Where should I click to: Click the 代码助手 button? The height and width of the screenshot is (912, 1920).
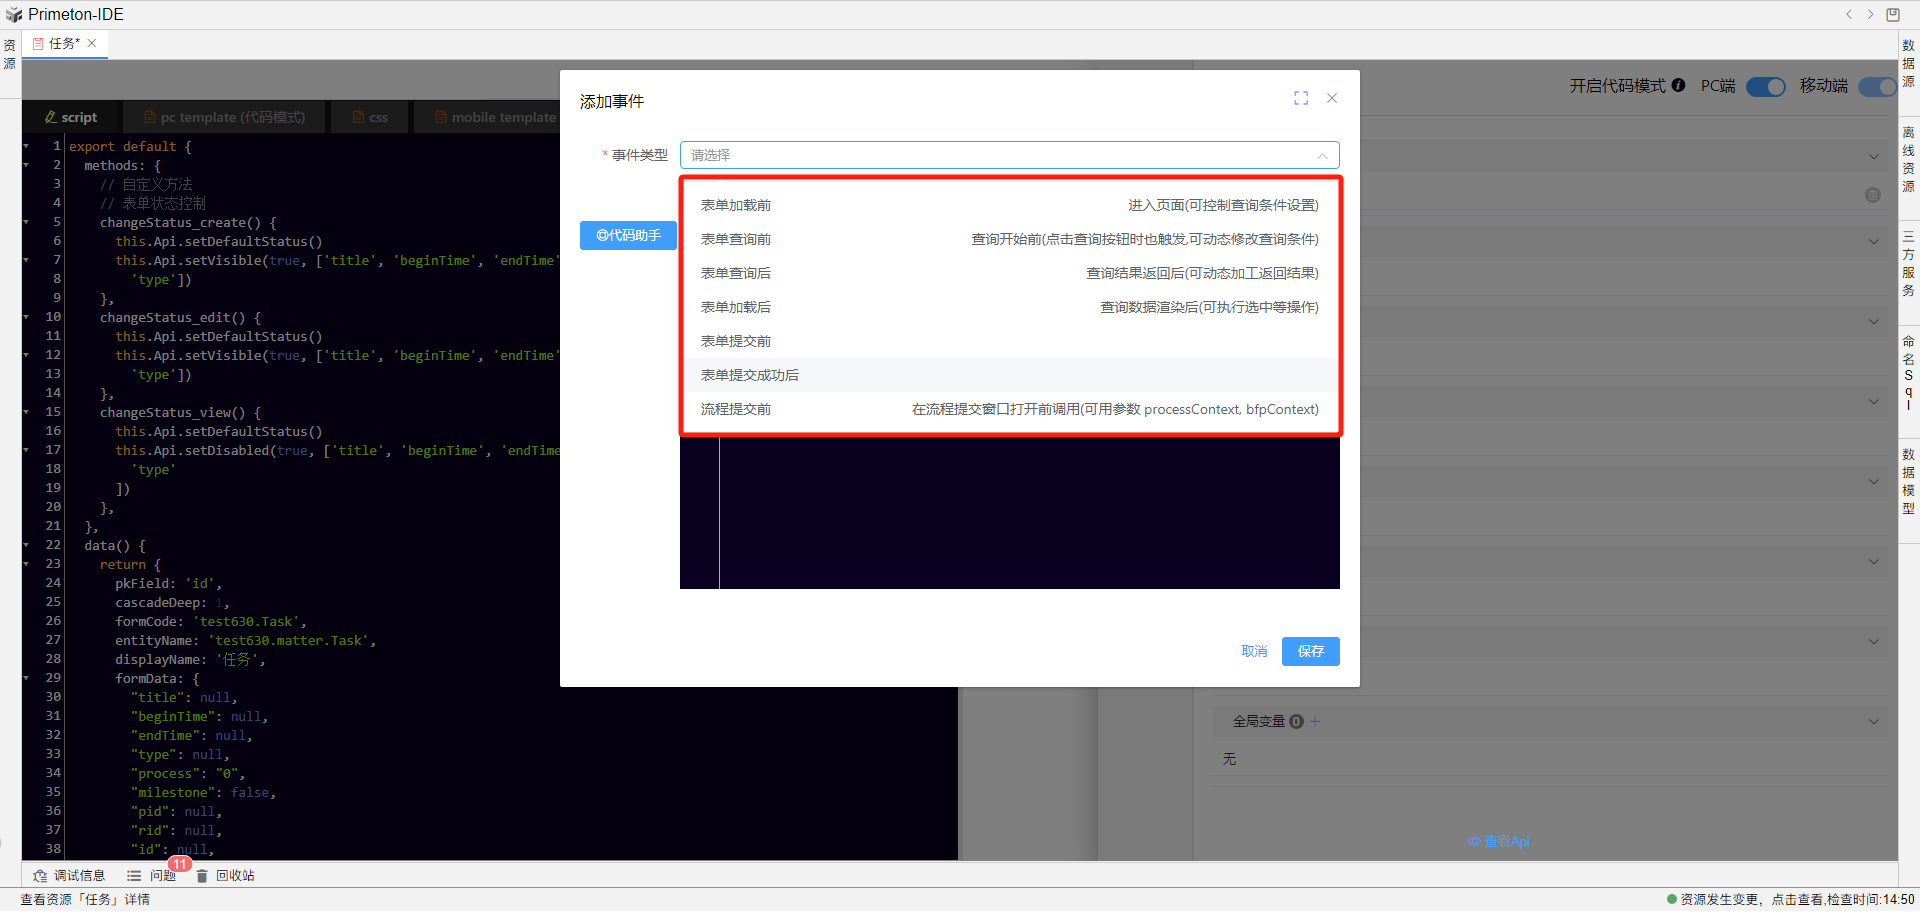pyautogui.click(x=628, y=235)
